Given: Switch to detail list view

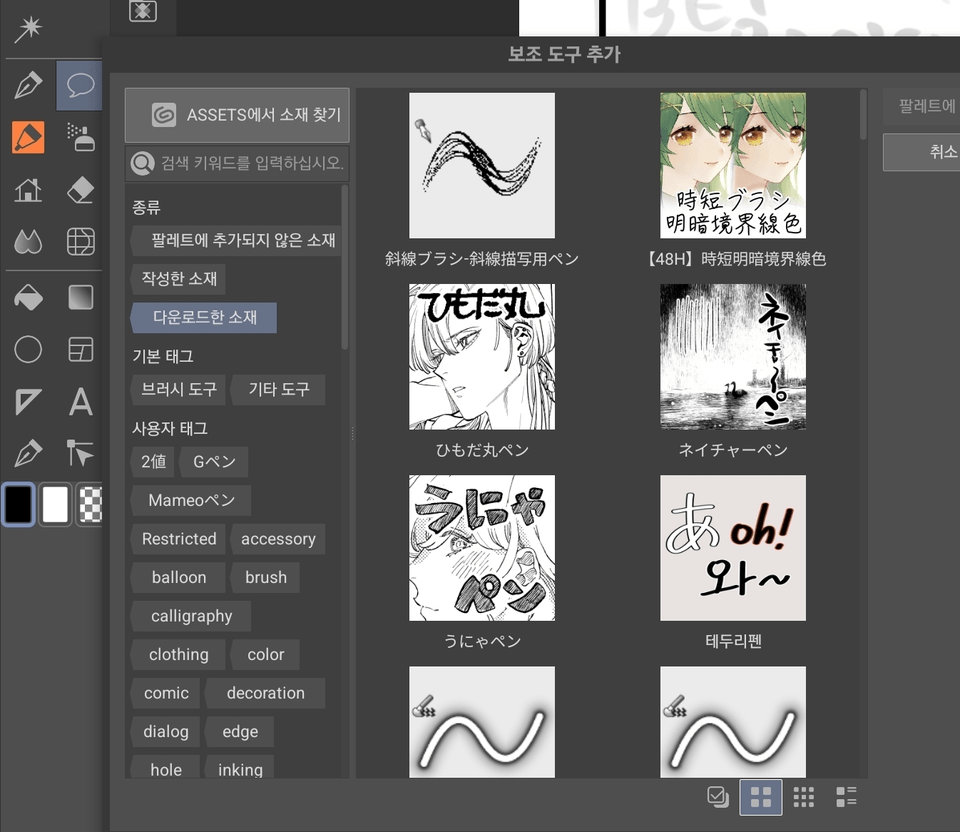Looking at the screenshot, I should click(846, 797).
